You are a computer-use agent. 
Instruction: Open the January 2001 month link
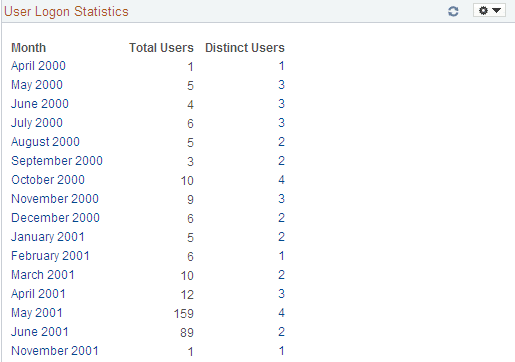tap(48, 237)
